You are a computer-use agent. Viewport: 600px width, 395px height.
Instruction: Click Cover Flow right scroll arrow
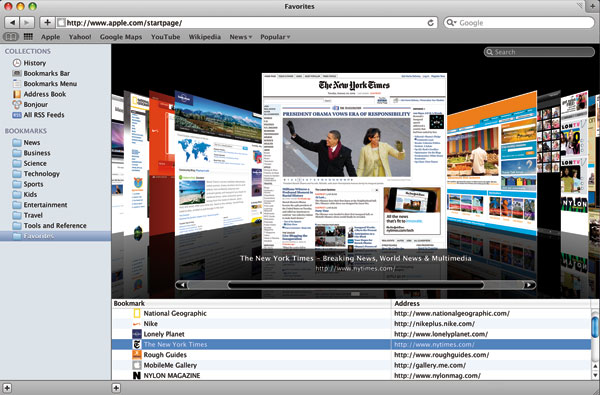[529, 285]
